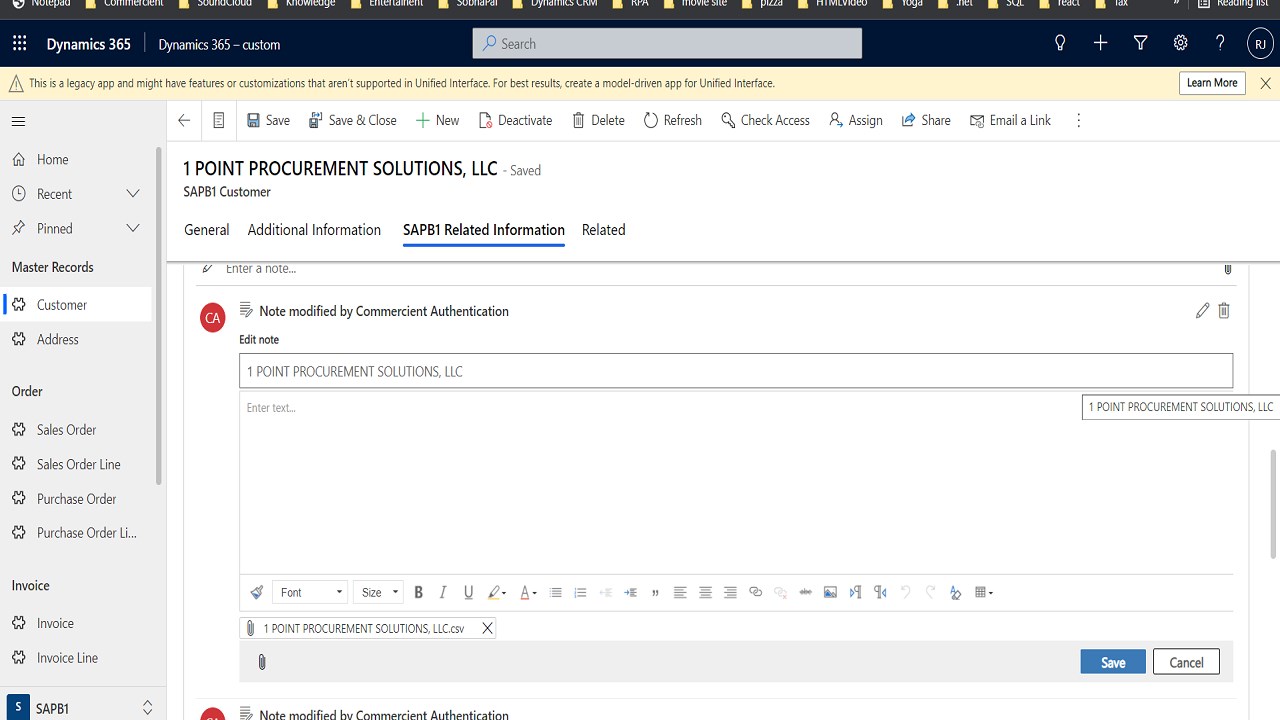
Task: Click Check Access command
Action: pyautogui.click(x=764, y=120)
